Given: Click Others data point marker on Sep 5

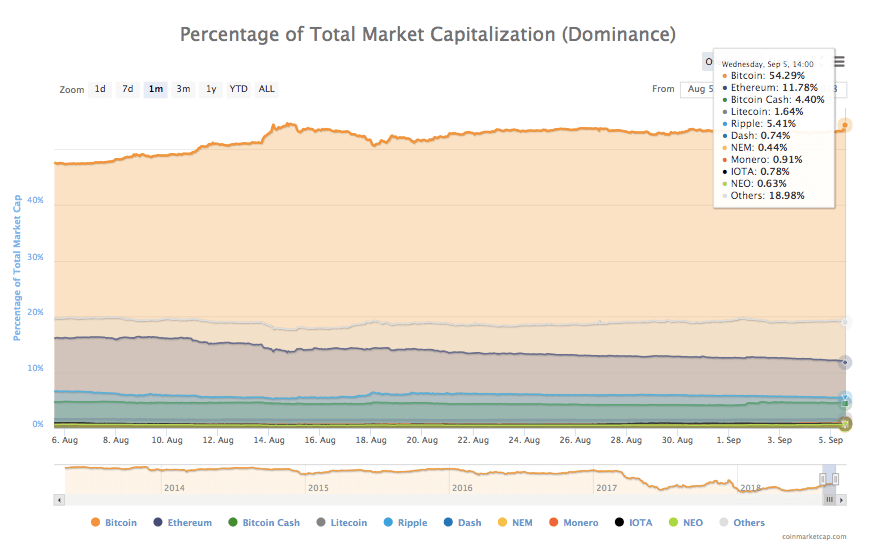Looking at the screenshot, I should pyautogui.click(x=845, y=322).
